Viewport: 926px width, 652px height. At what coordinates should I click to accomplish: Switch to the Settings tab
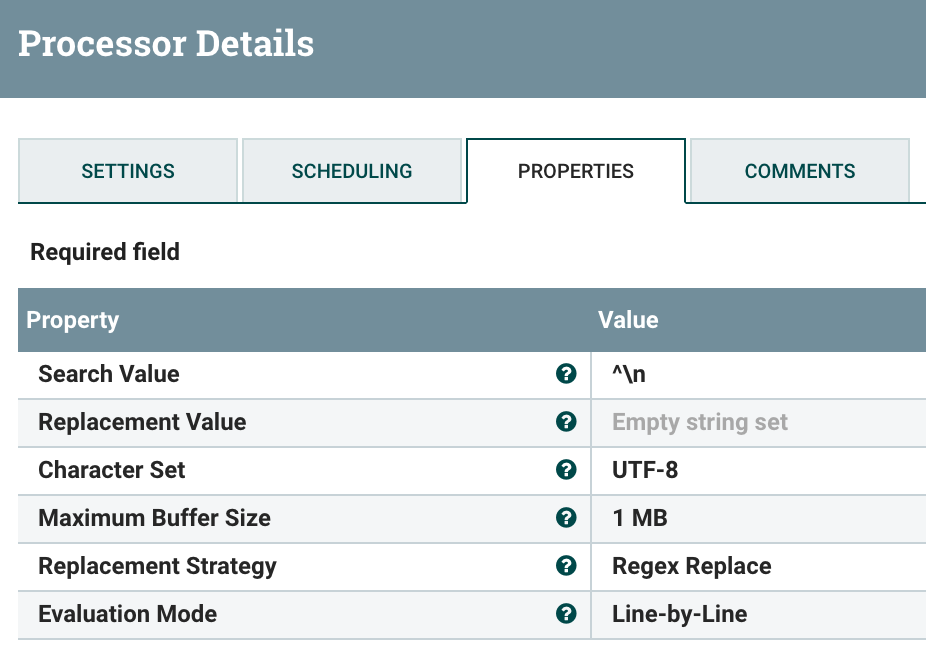(x=127, y=171)
